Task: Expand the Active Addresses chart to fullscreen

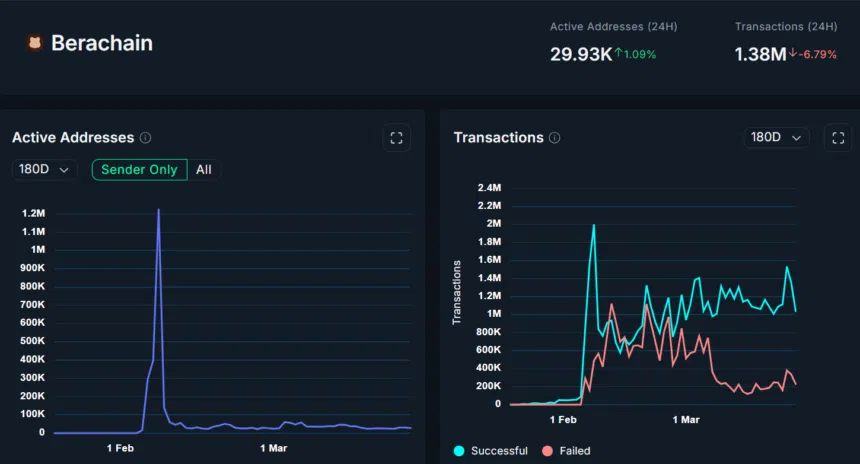Action: coord(397,138)
